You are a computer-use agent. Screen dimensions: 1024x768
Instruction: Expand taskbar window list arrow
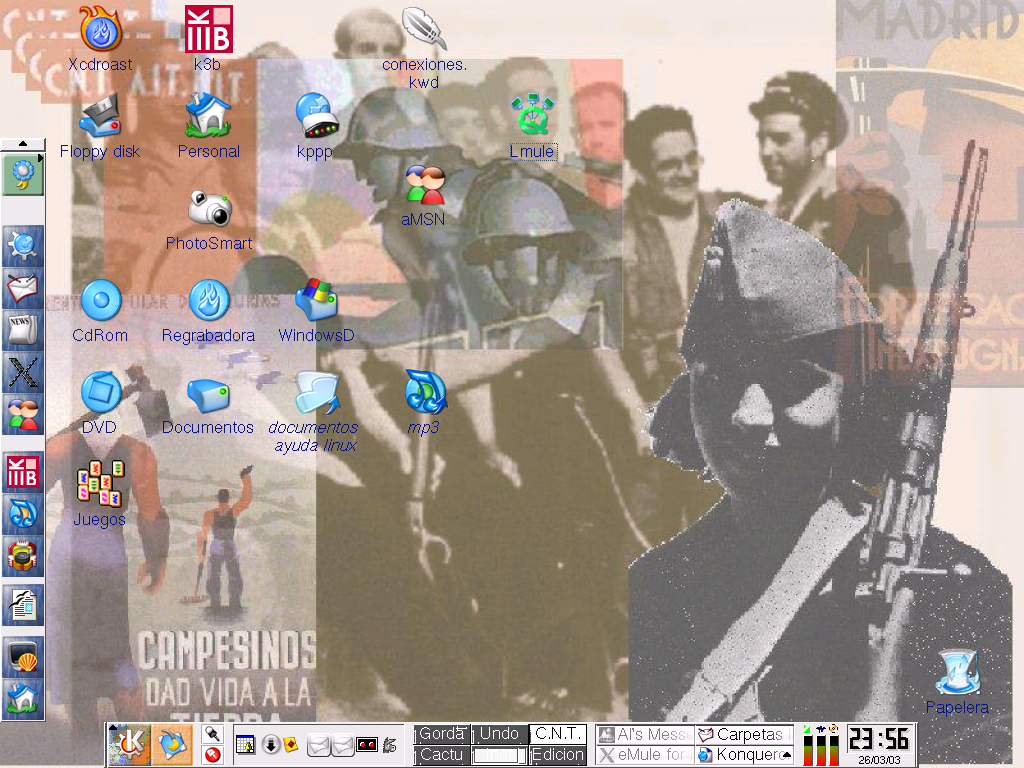788,755
